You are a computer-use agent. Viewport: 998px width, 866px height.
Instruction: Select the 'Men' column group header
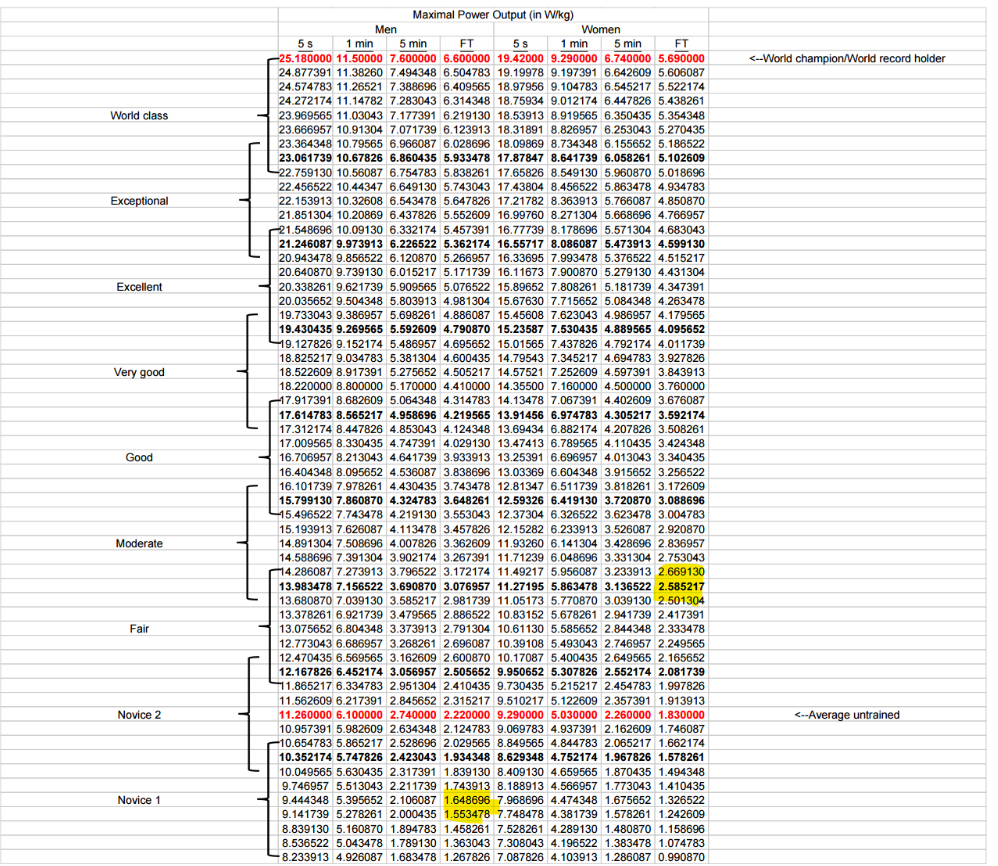pyautogui.click(x=385, y=30)
